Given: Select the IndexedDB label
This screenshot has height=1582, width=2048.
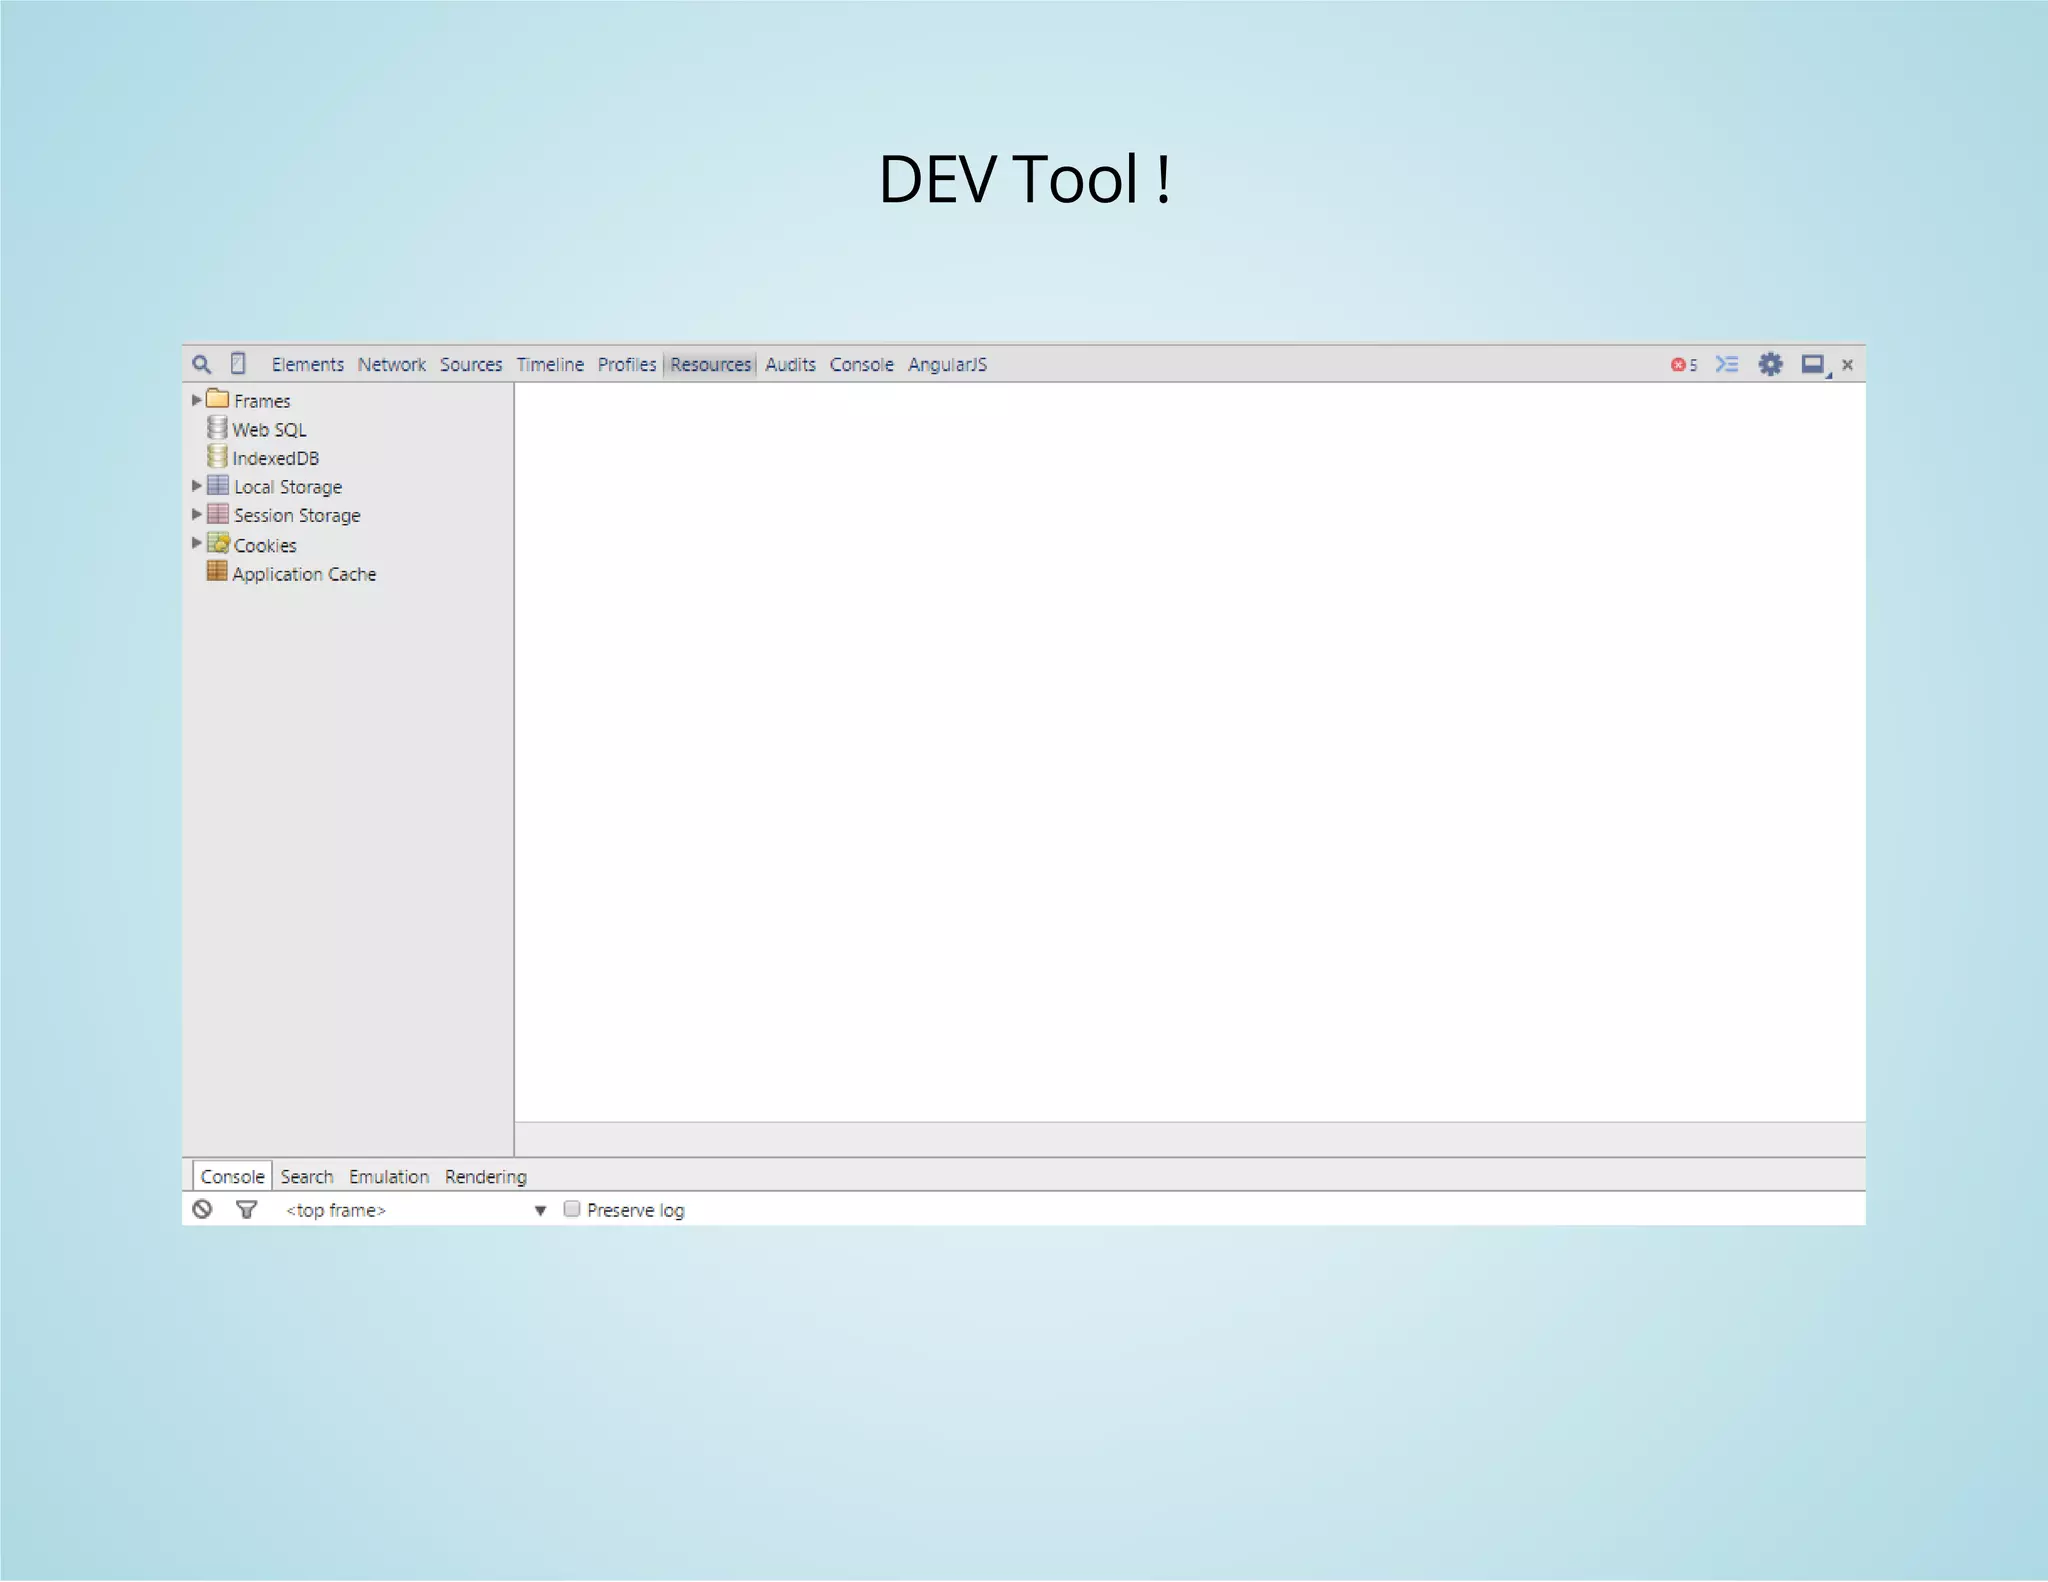Looking at the screenshot, I should click(x=275, y=459).
